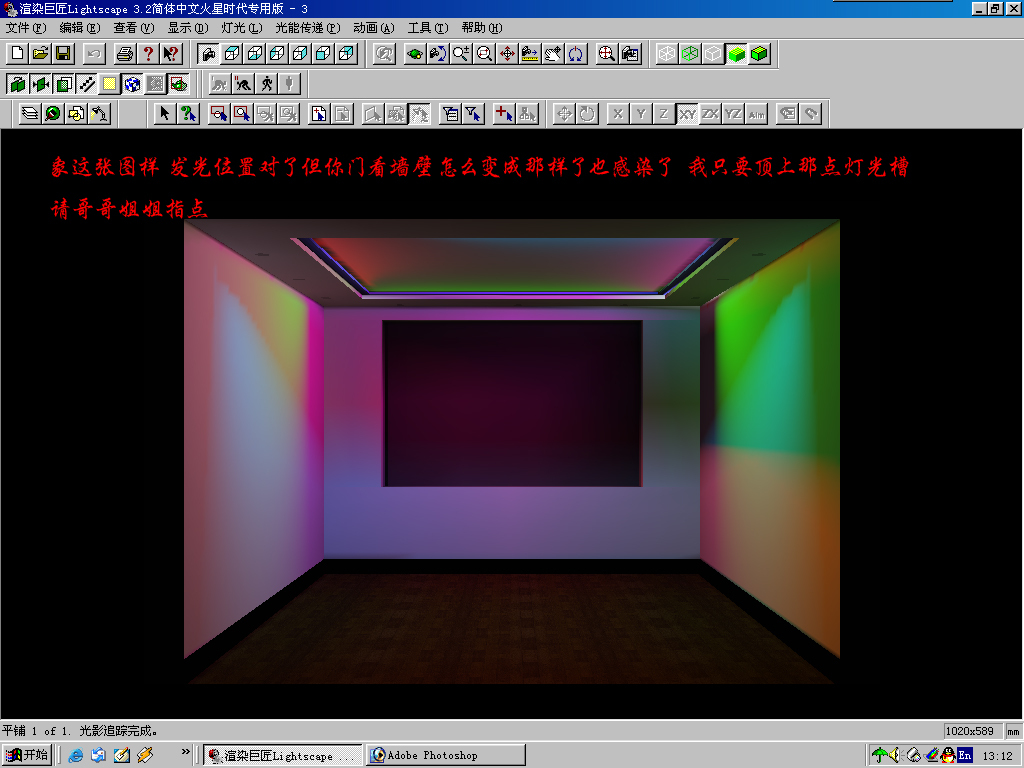
Task: Click the En language indicator in tray
Action: (965, 756)
